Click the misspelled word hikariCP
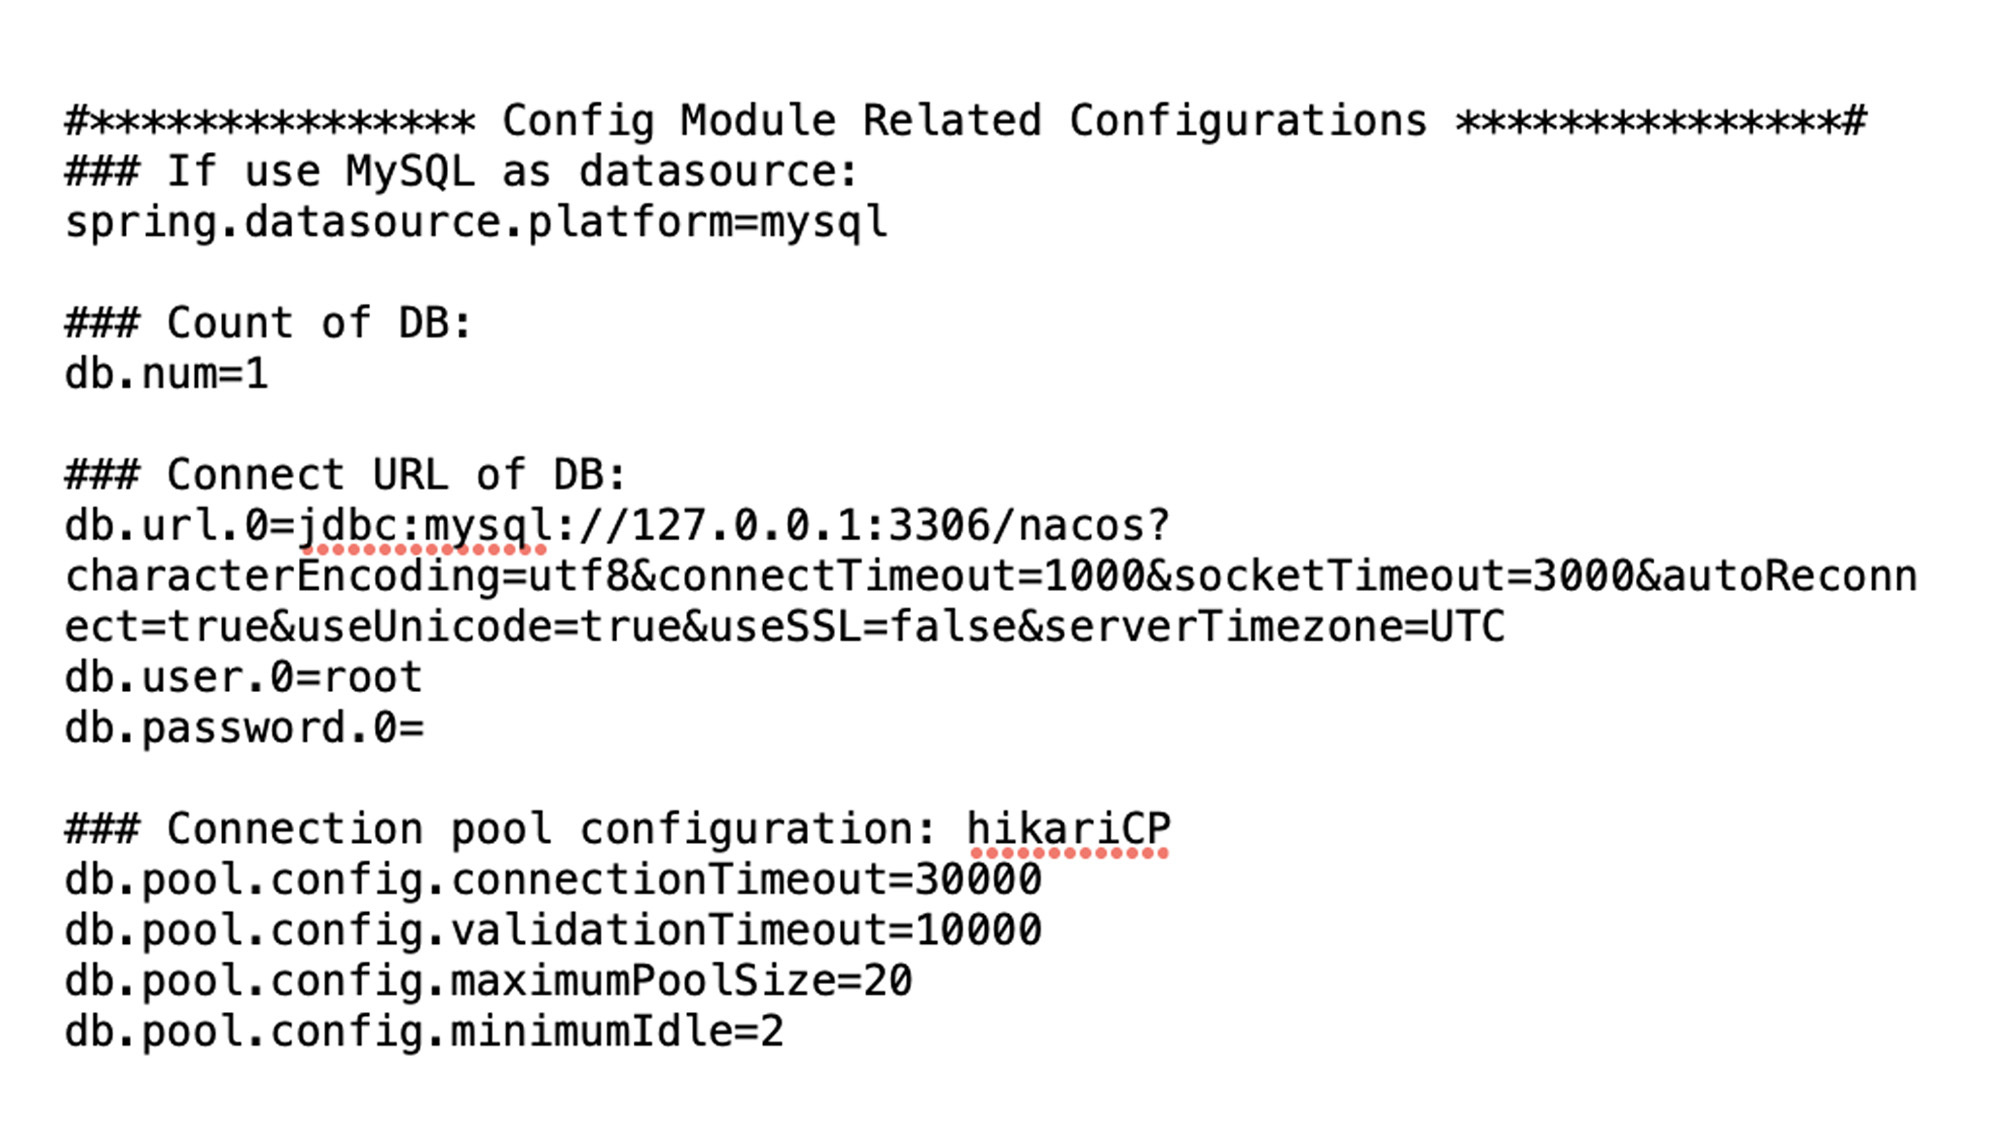This screenshot has width=2000, height=1143. click(1068, 829)
